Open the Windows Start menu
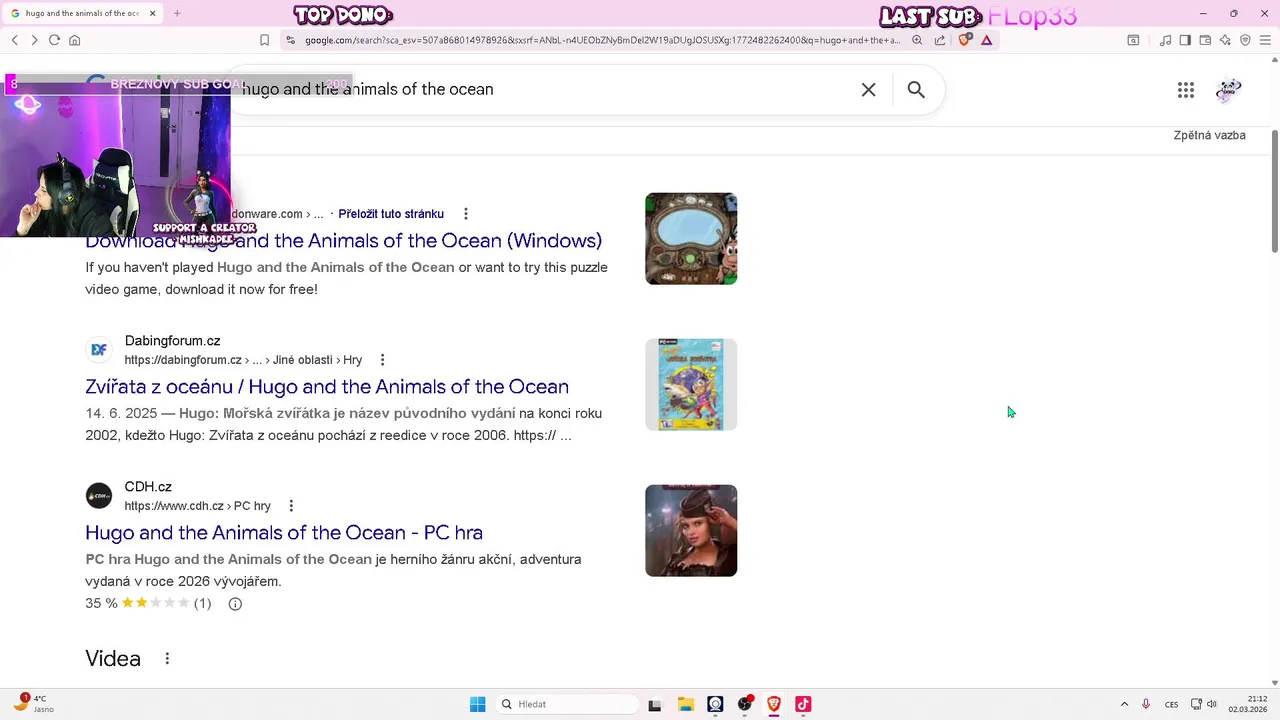This screenshot has width=1280, height=720. 478,704
